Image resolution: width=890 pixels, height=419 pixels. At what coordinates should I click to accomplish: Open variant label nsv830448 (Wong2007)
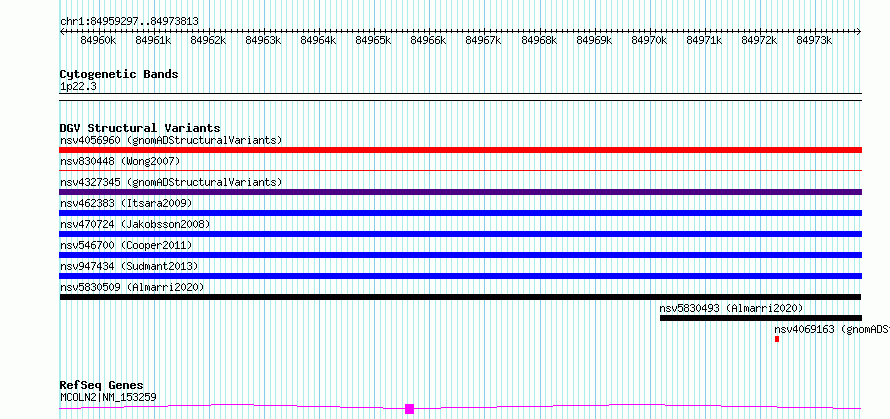120,161
